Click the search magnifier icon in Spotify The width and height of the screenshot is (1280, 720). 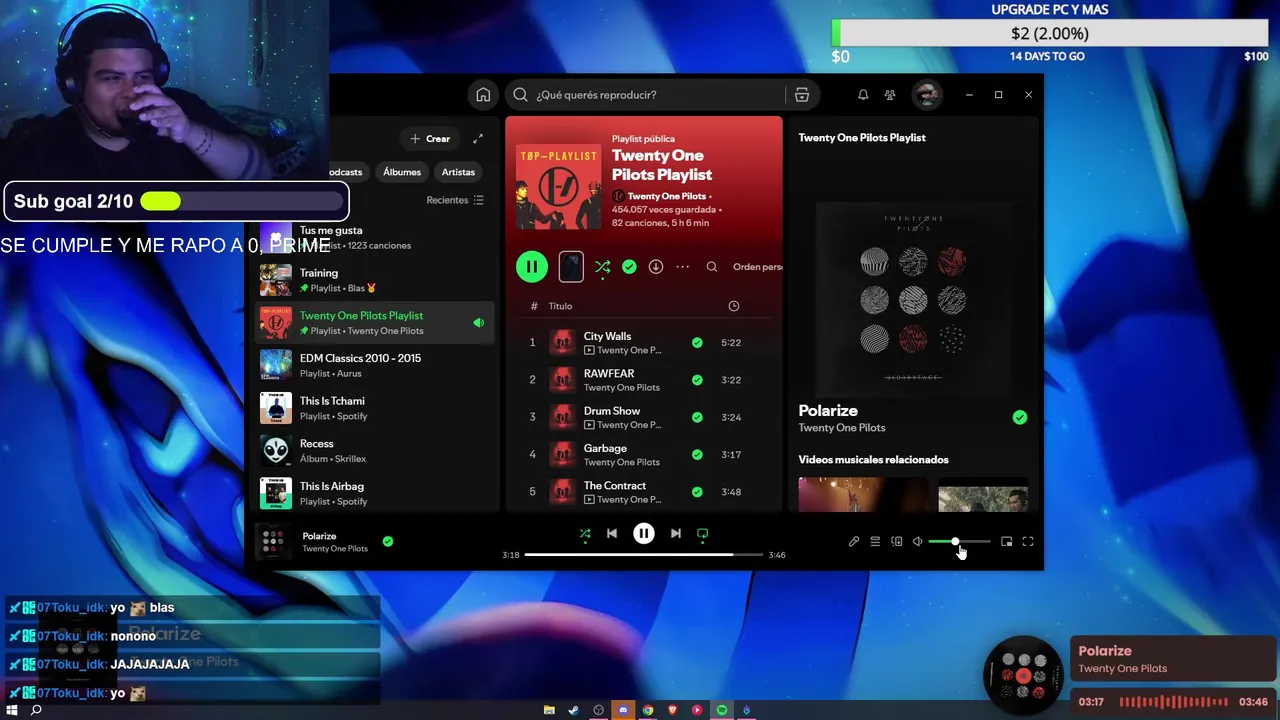[520, 95]
